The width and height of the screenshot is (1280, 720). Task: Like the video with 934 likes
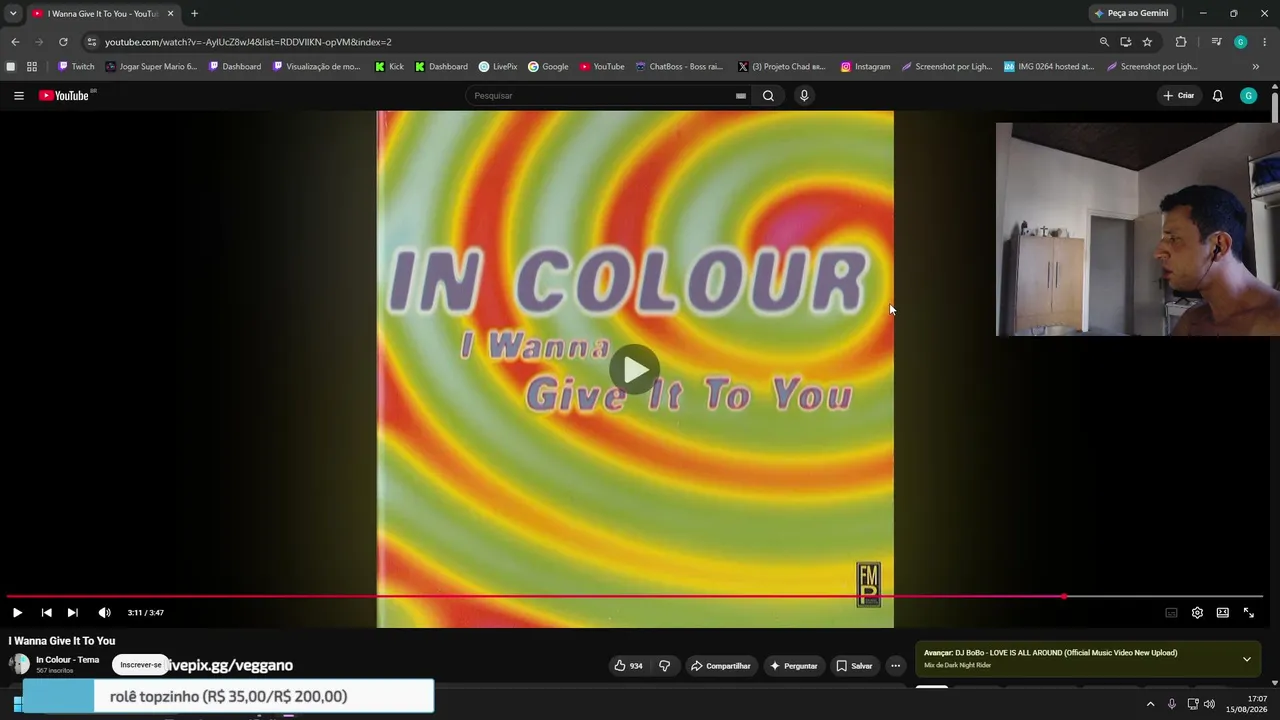(628, 666)
